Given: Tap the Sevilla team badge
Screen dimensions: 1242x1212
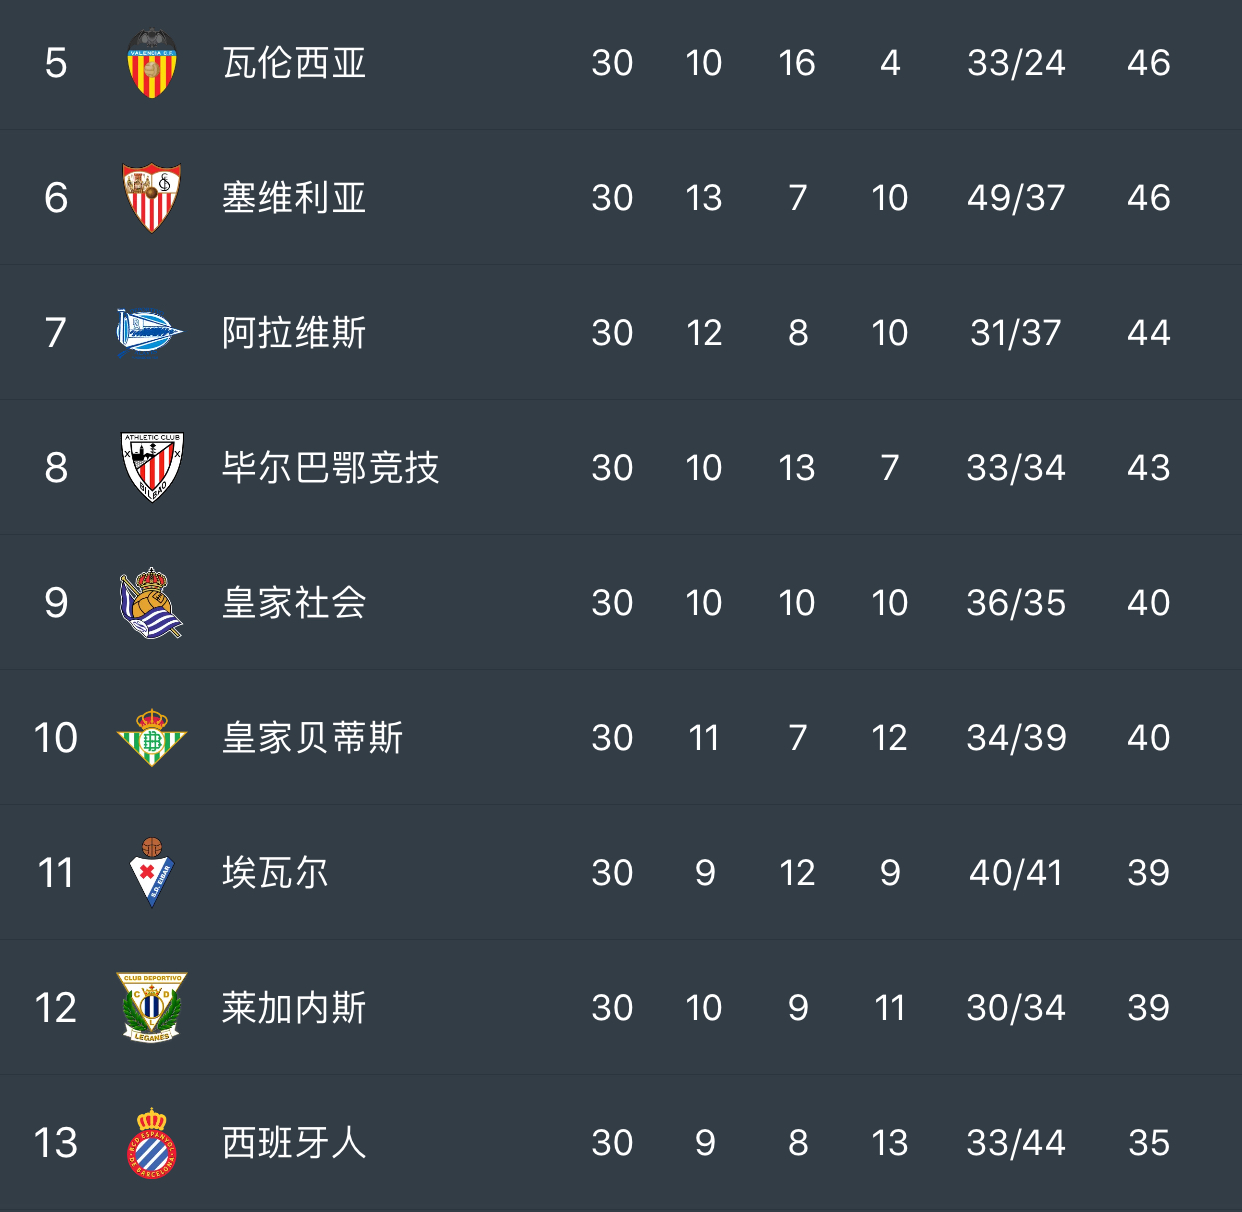Looking at the screenshot, I should (x=152, y=198).
